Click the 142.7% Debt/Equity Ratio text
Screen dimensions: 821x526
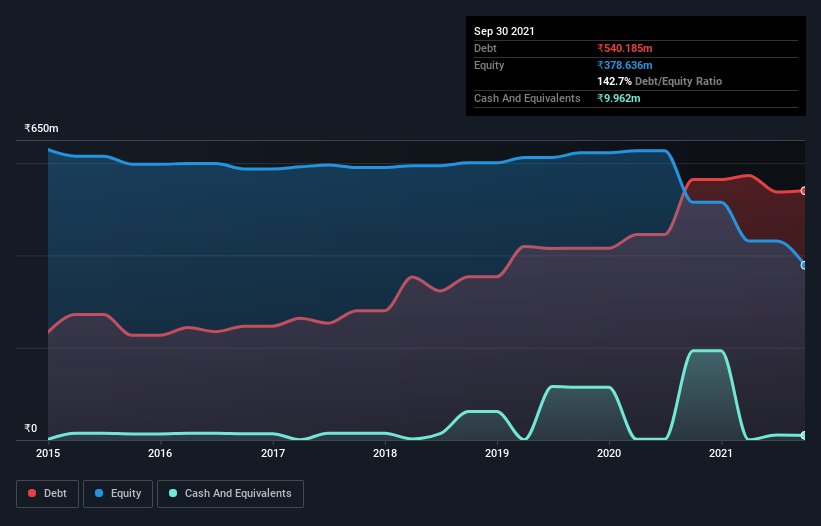click(x=659, y=81)
